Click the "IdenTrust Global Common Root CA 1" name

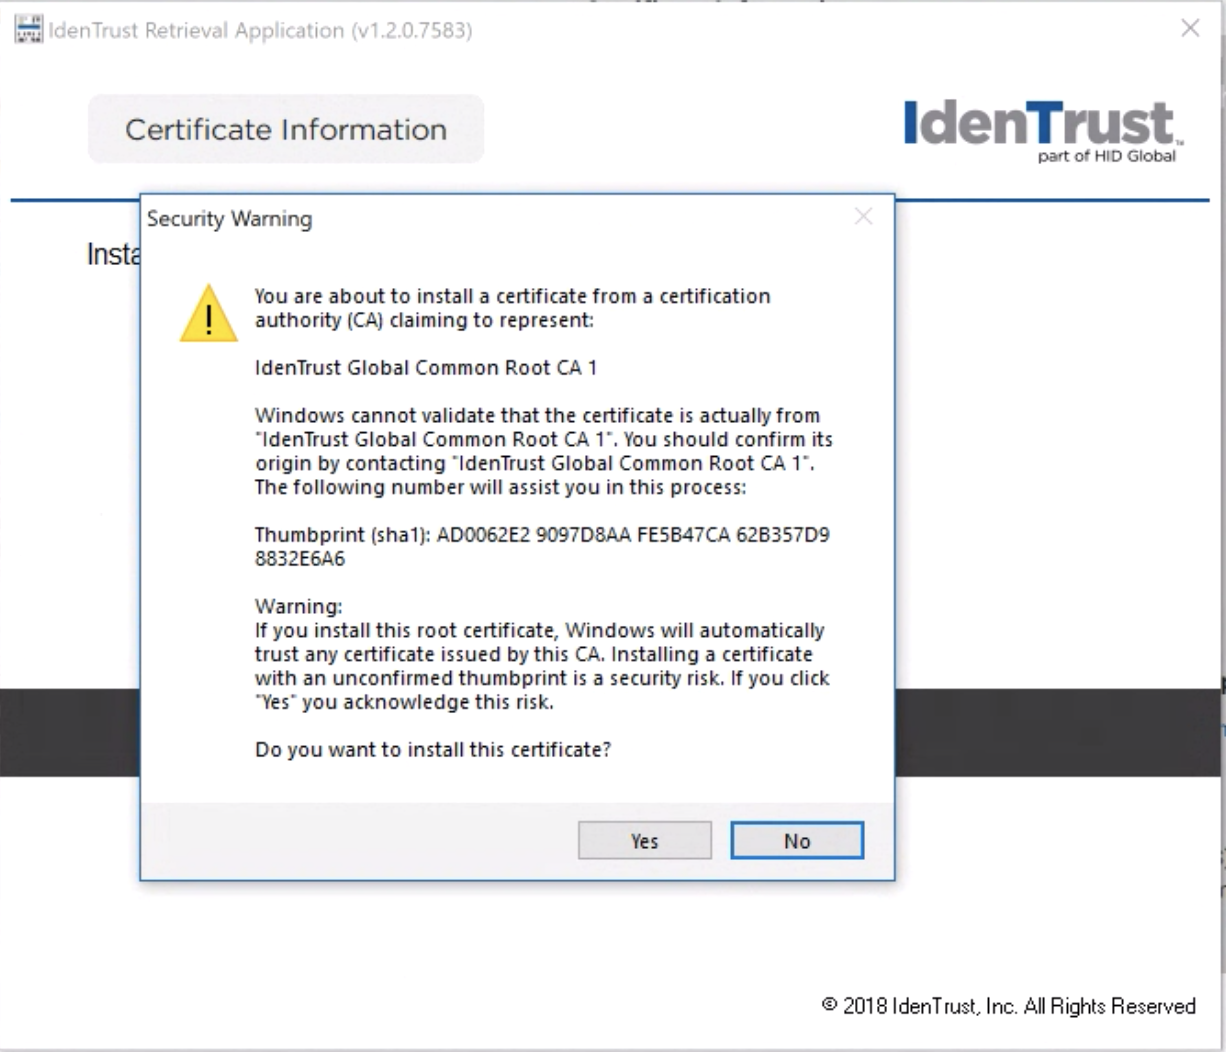point(426,368)
